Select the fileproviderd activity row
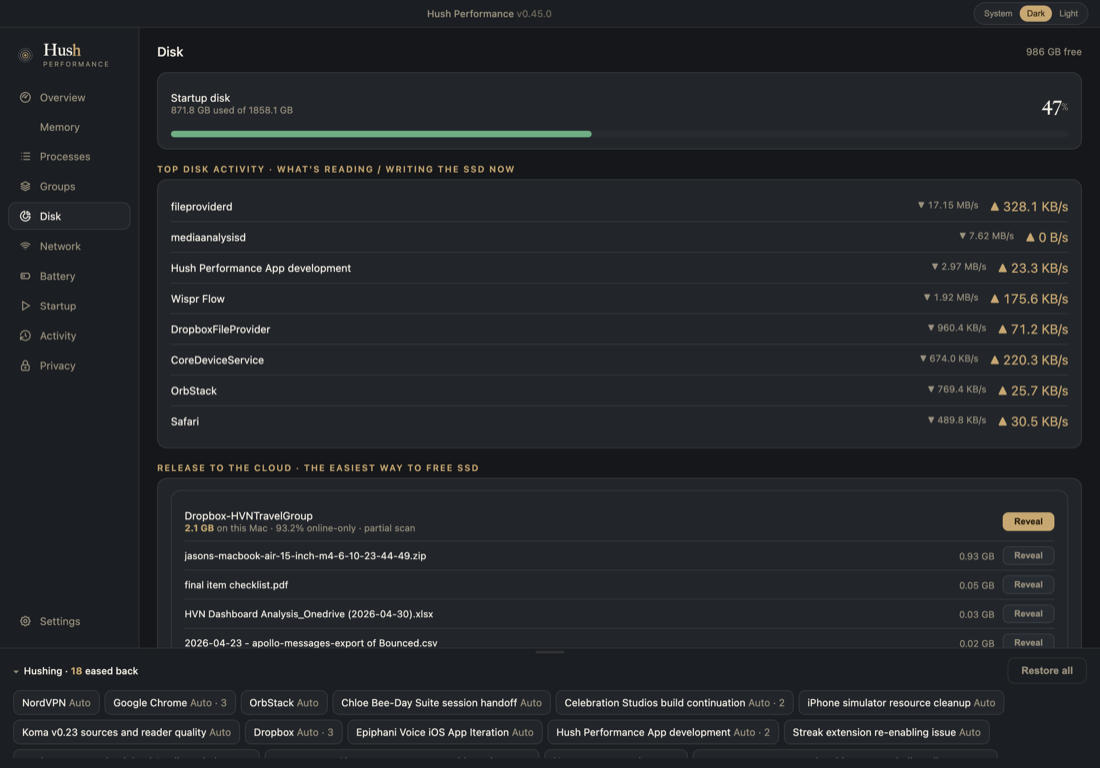 619,206
